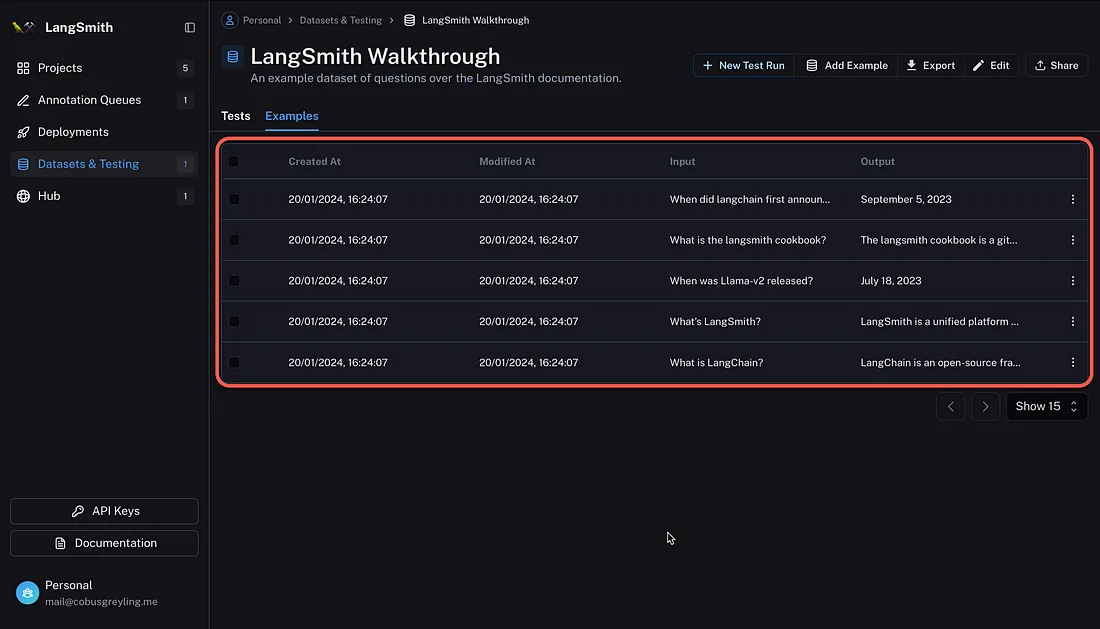The width and height of the screenshot is (1100, 629).
Task: Open the 'Show 15' page size dropdown
Action: [x=1047, y=407]
